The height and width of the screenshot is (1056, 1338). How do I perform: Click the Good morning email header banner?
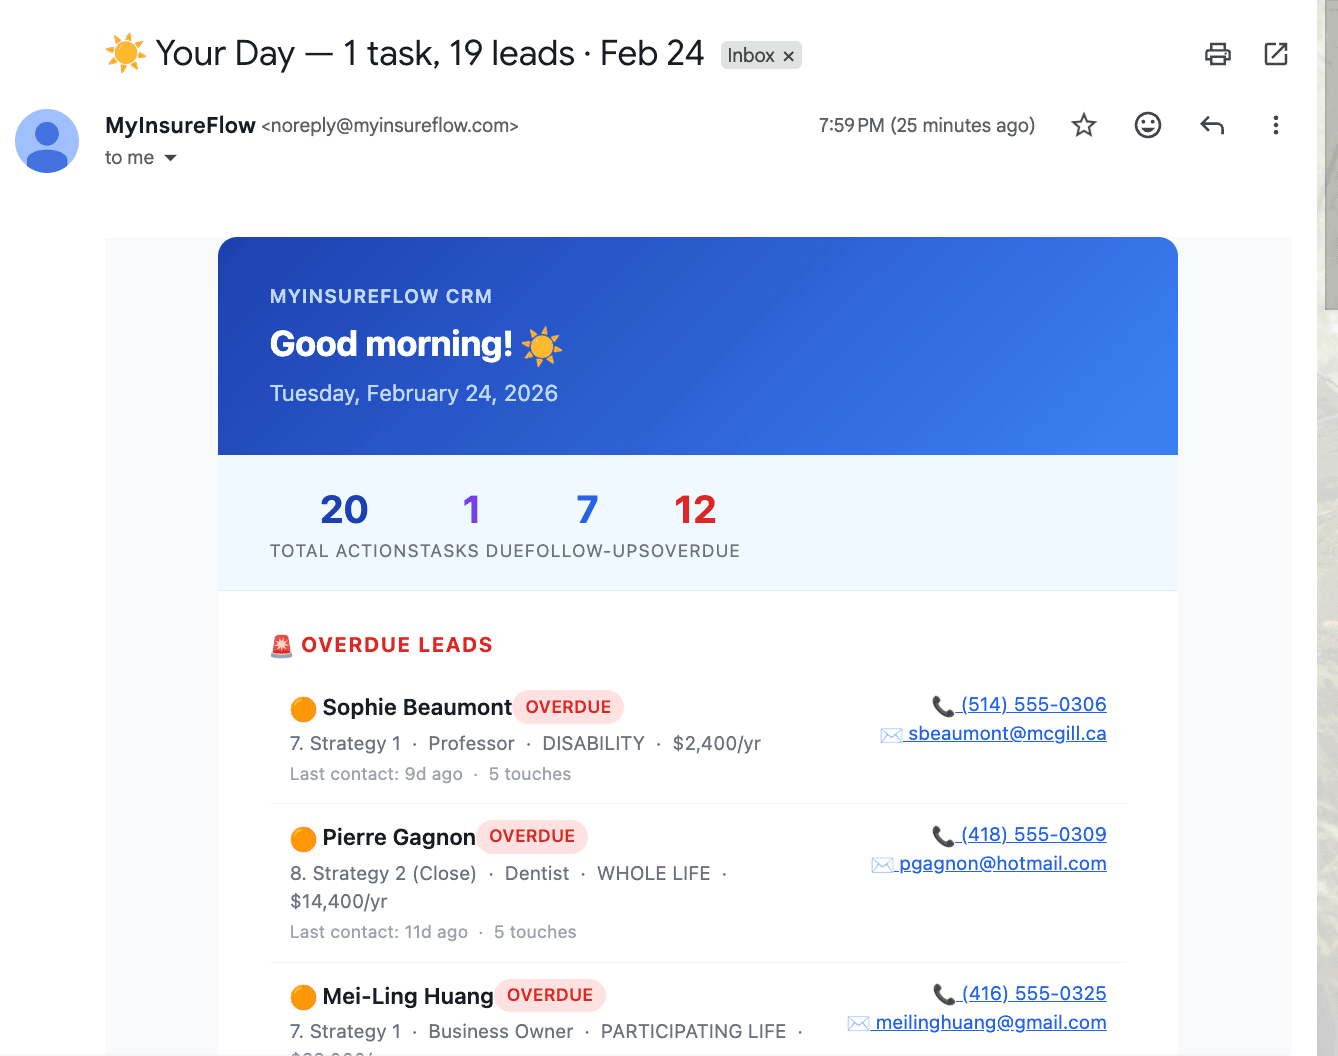697,345
